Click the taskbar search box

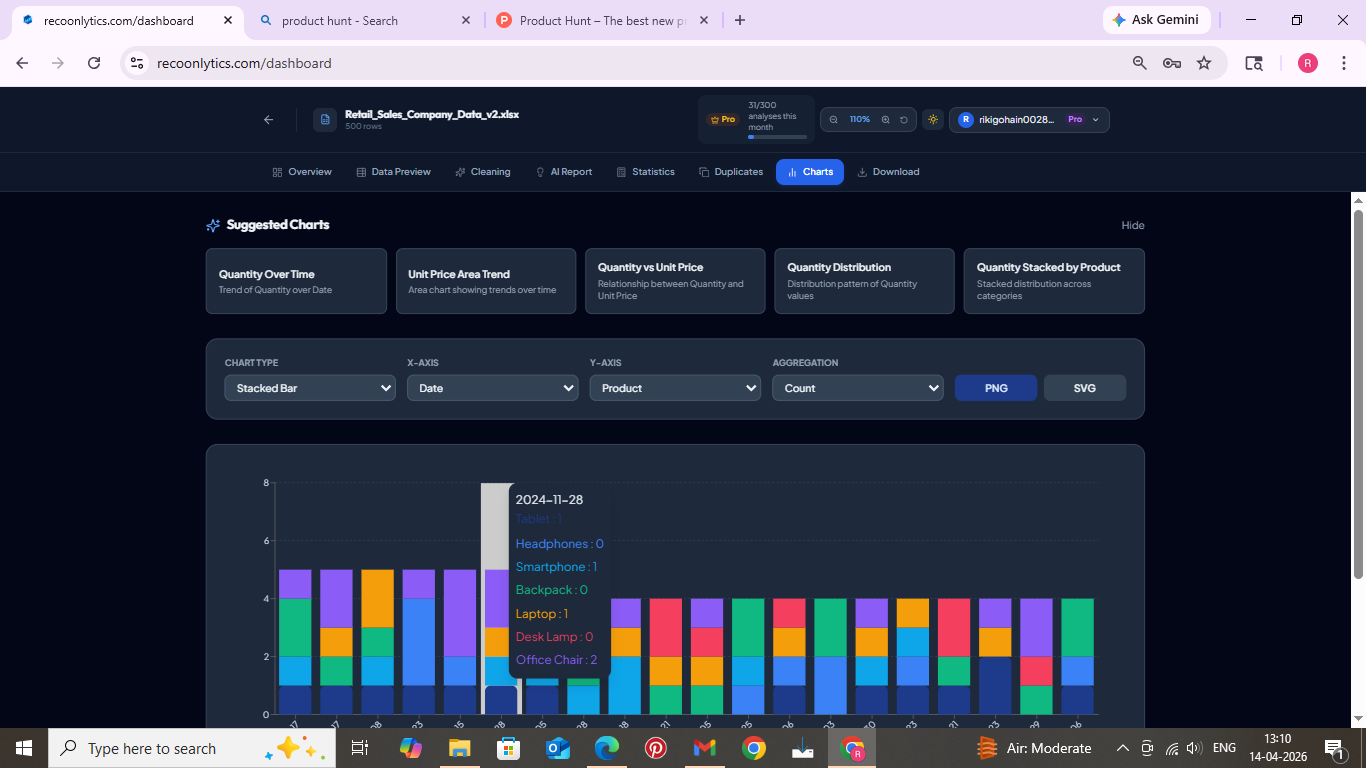click(192, 748)
